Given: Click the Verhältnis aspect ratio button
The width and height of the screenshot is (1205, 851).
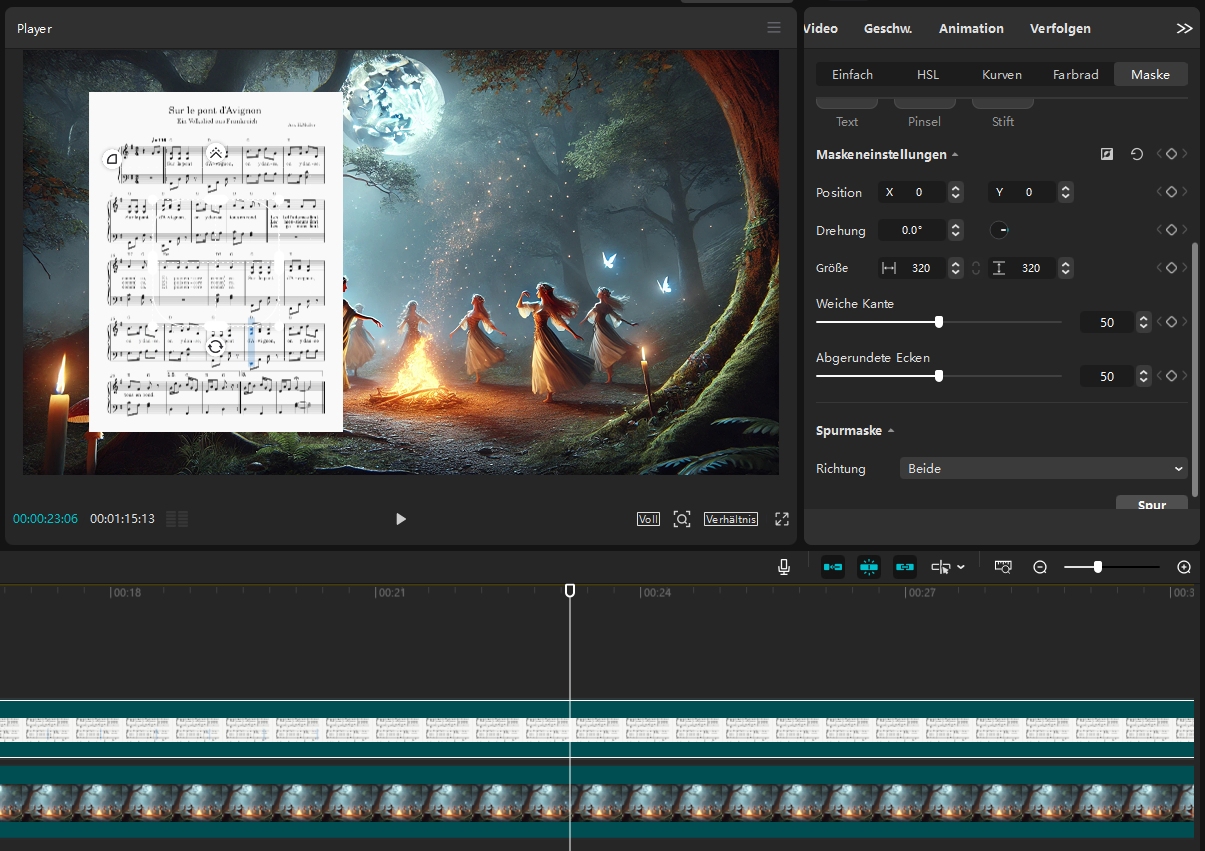Looking at the screenshot, I should coord(731,519).
